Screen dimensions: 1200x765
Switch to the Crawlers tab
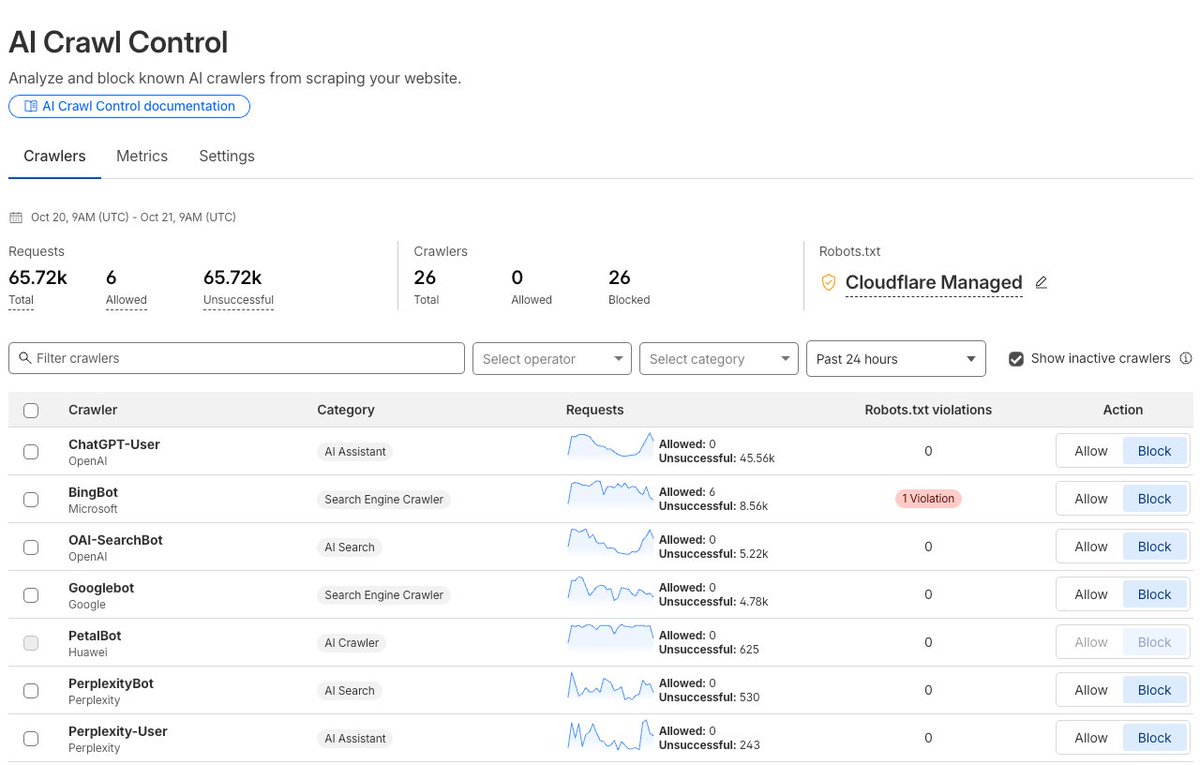tap(55, 156)
